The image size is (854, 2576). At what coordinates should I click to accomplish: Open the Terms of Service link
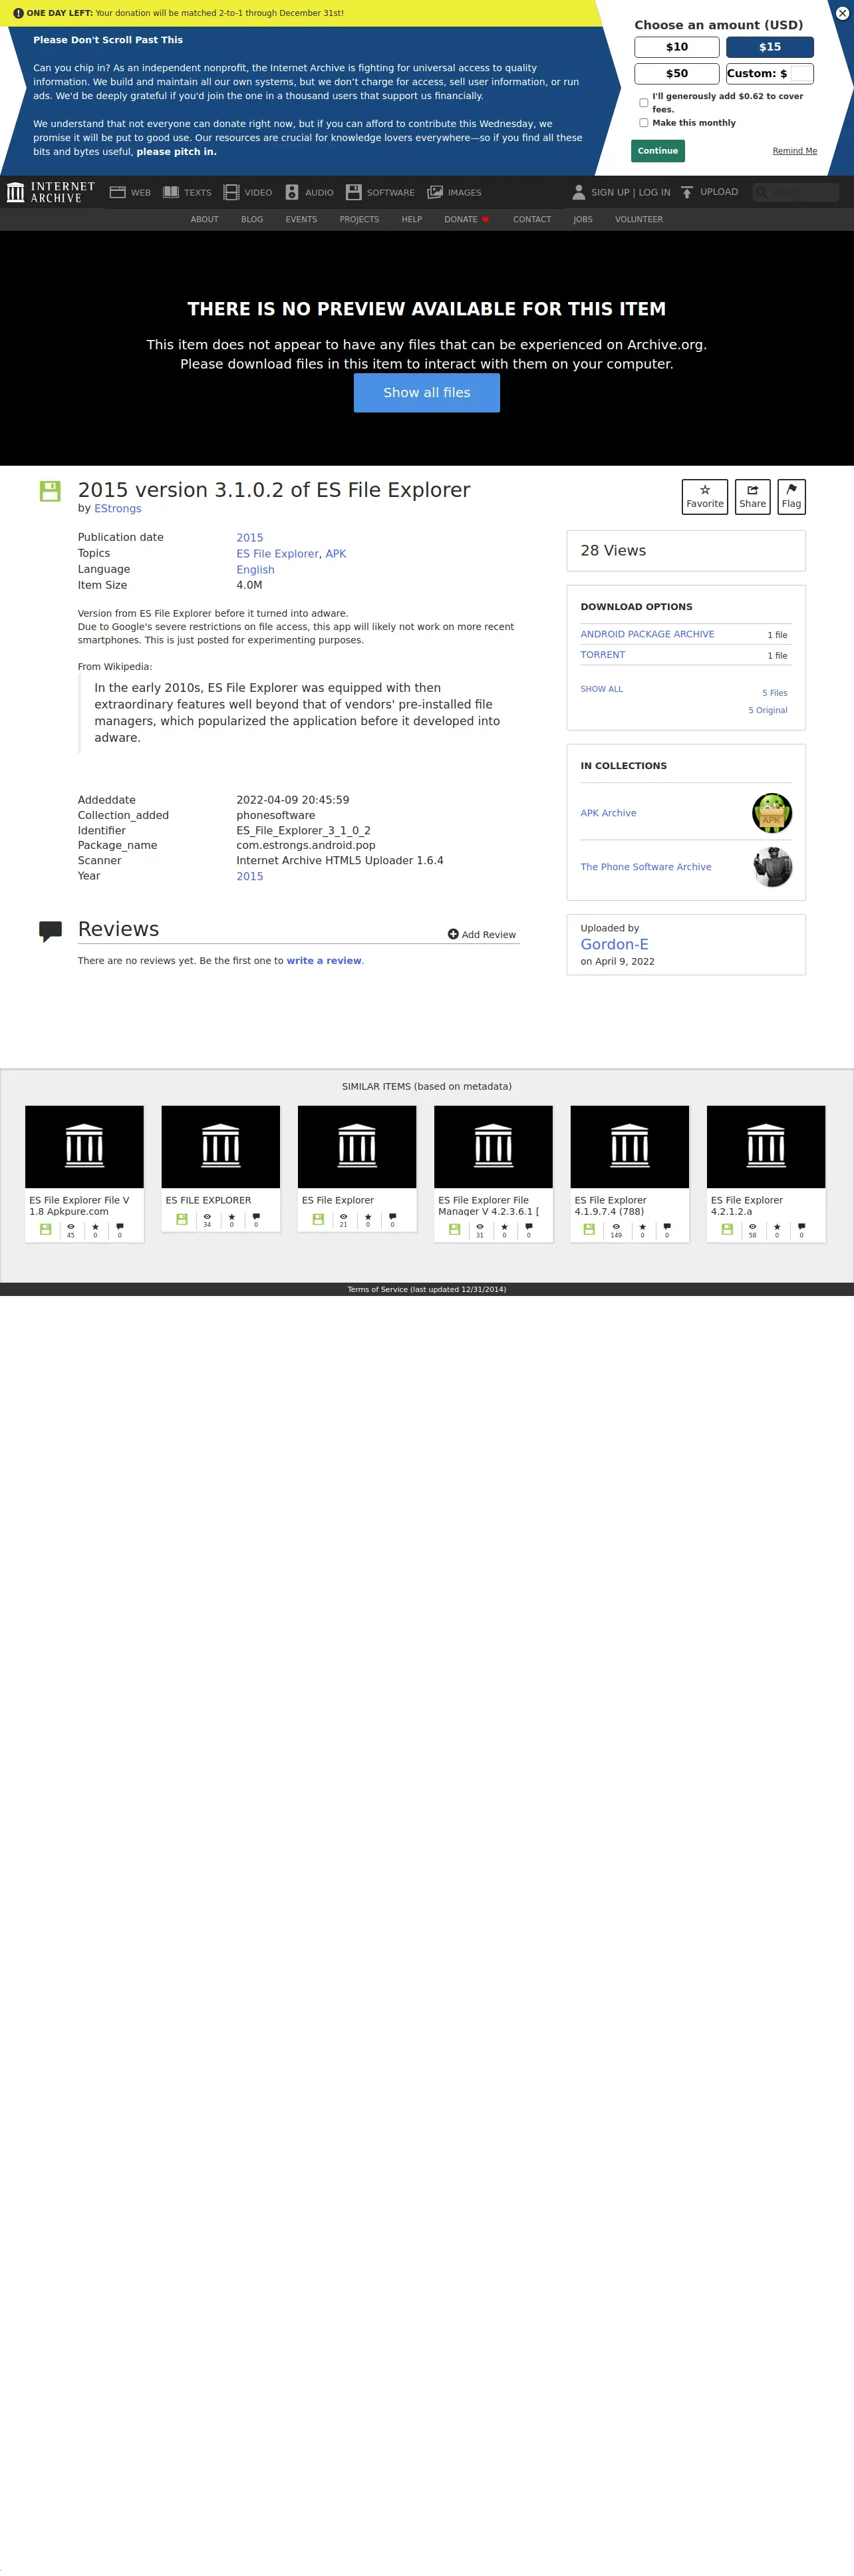427,1289
